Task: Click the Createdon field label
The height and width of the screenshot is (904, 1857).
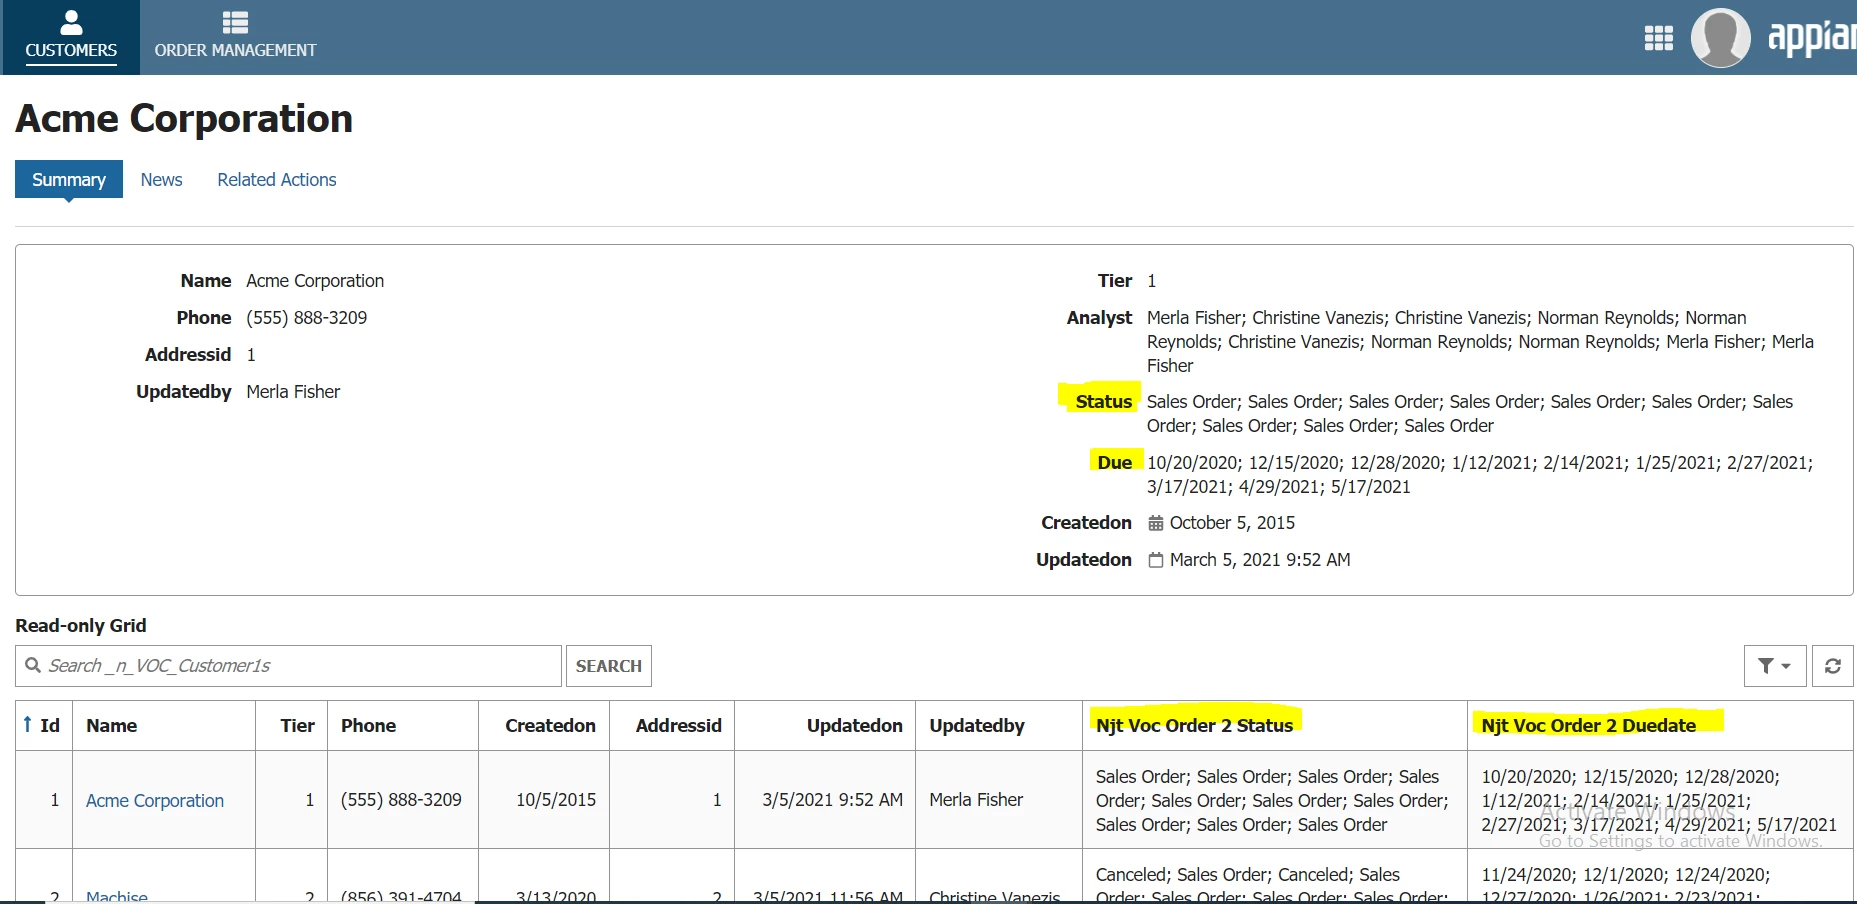Action: pos(1086,523)
